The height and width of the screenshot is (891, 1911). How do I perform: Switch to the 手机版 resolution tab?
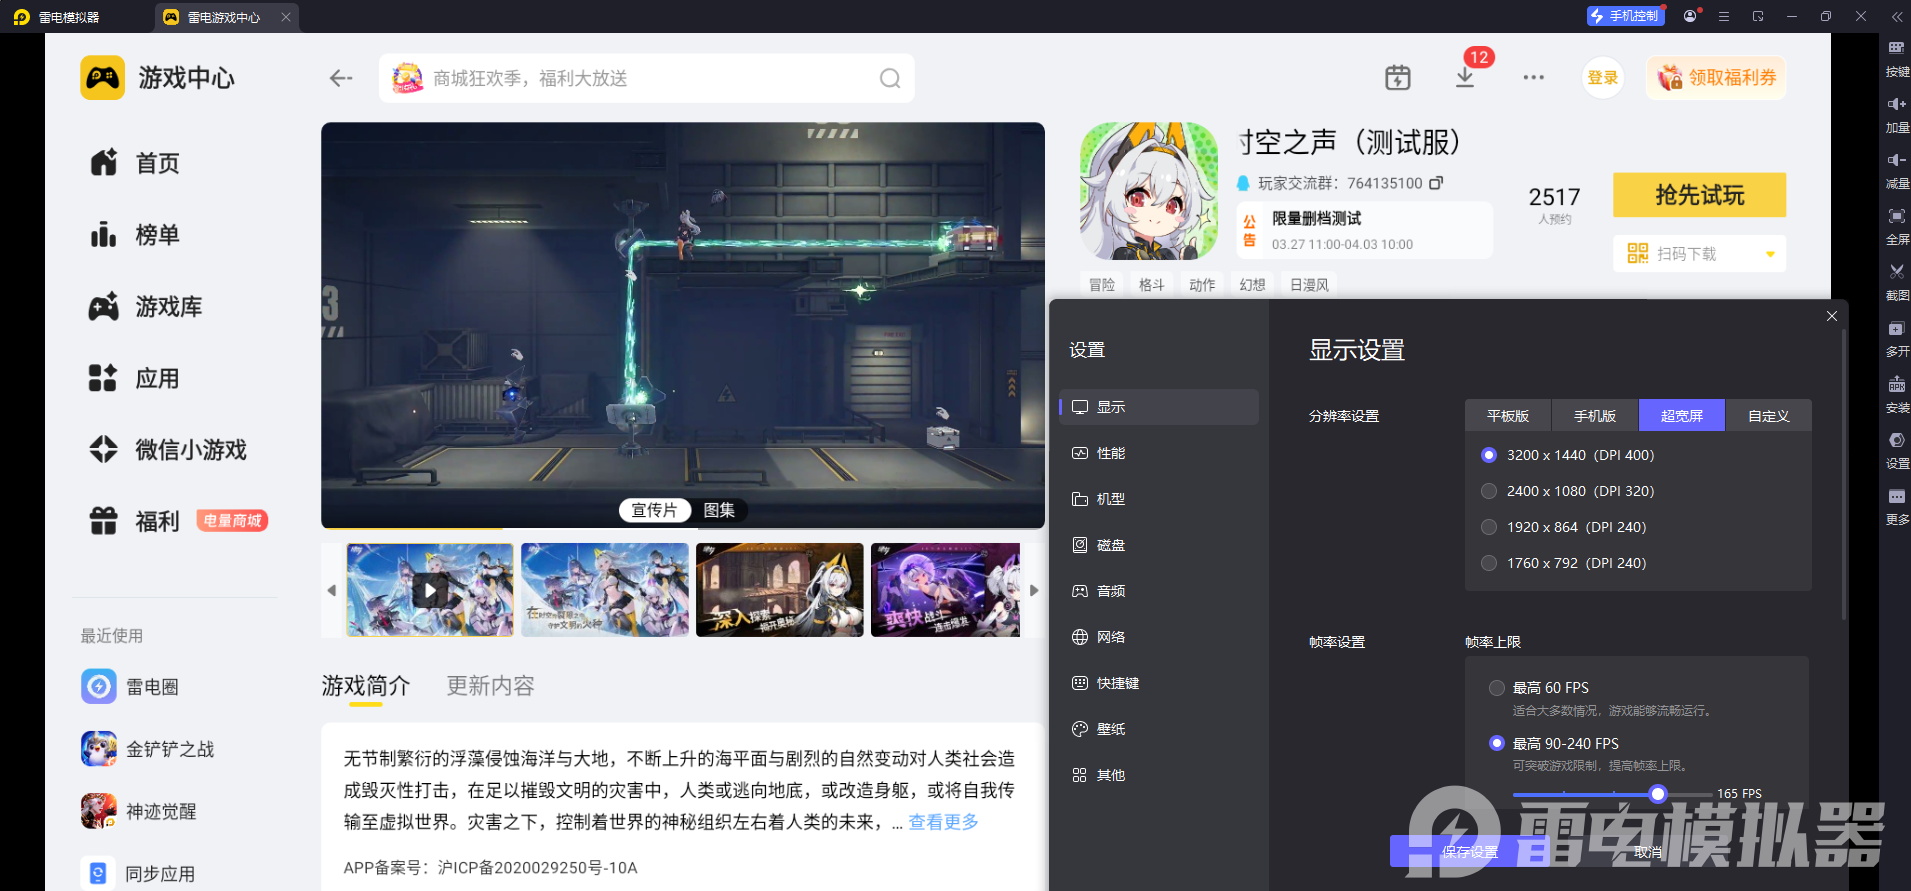tap(1595, 415)
